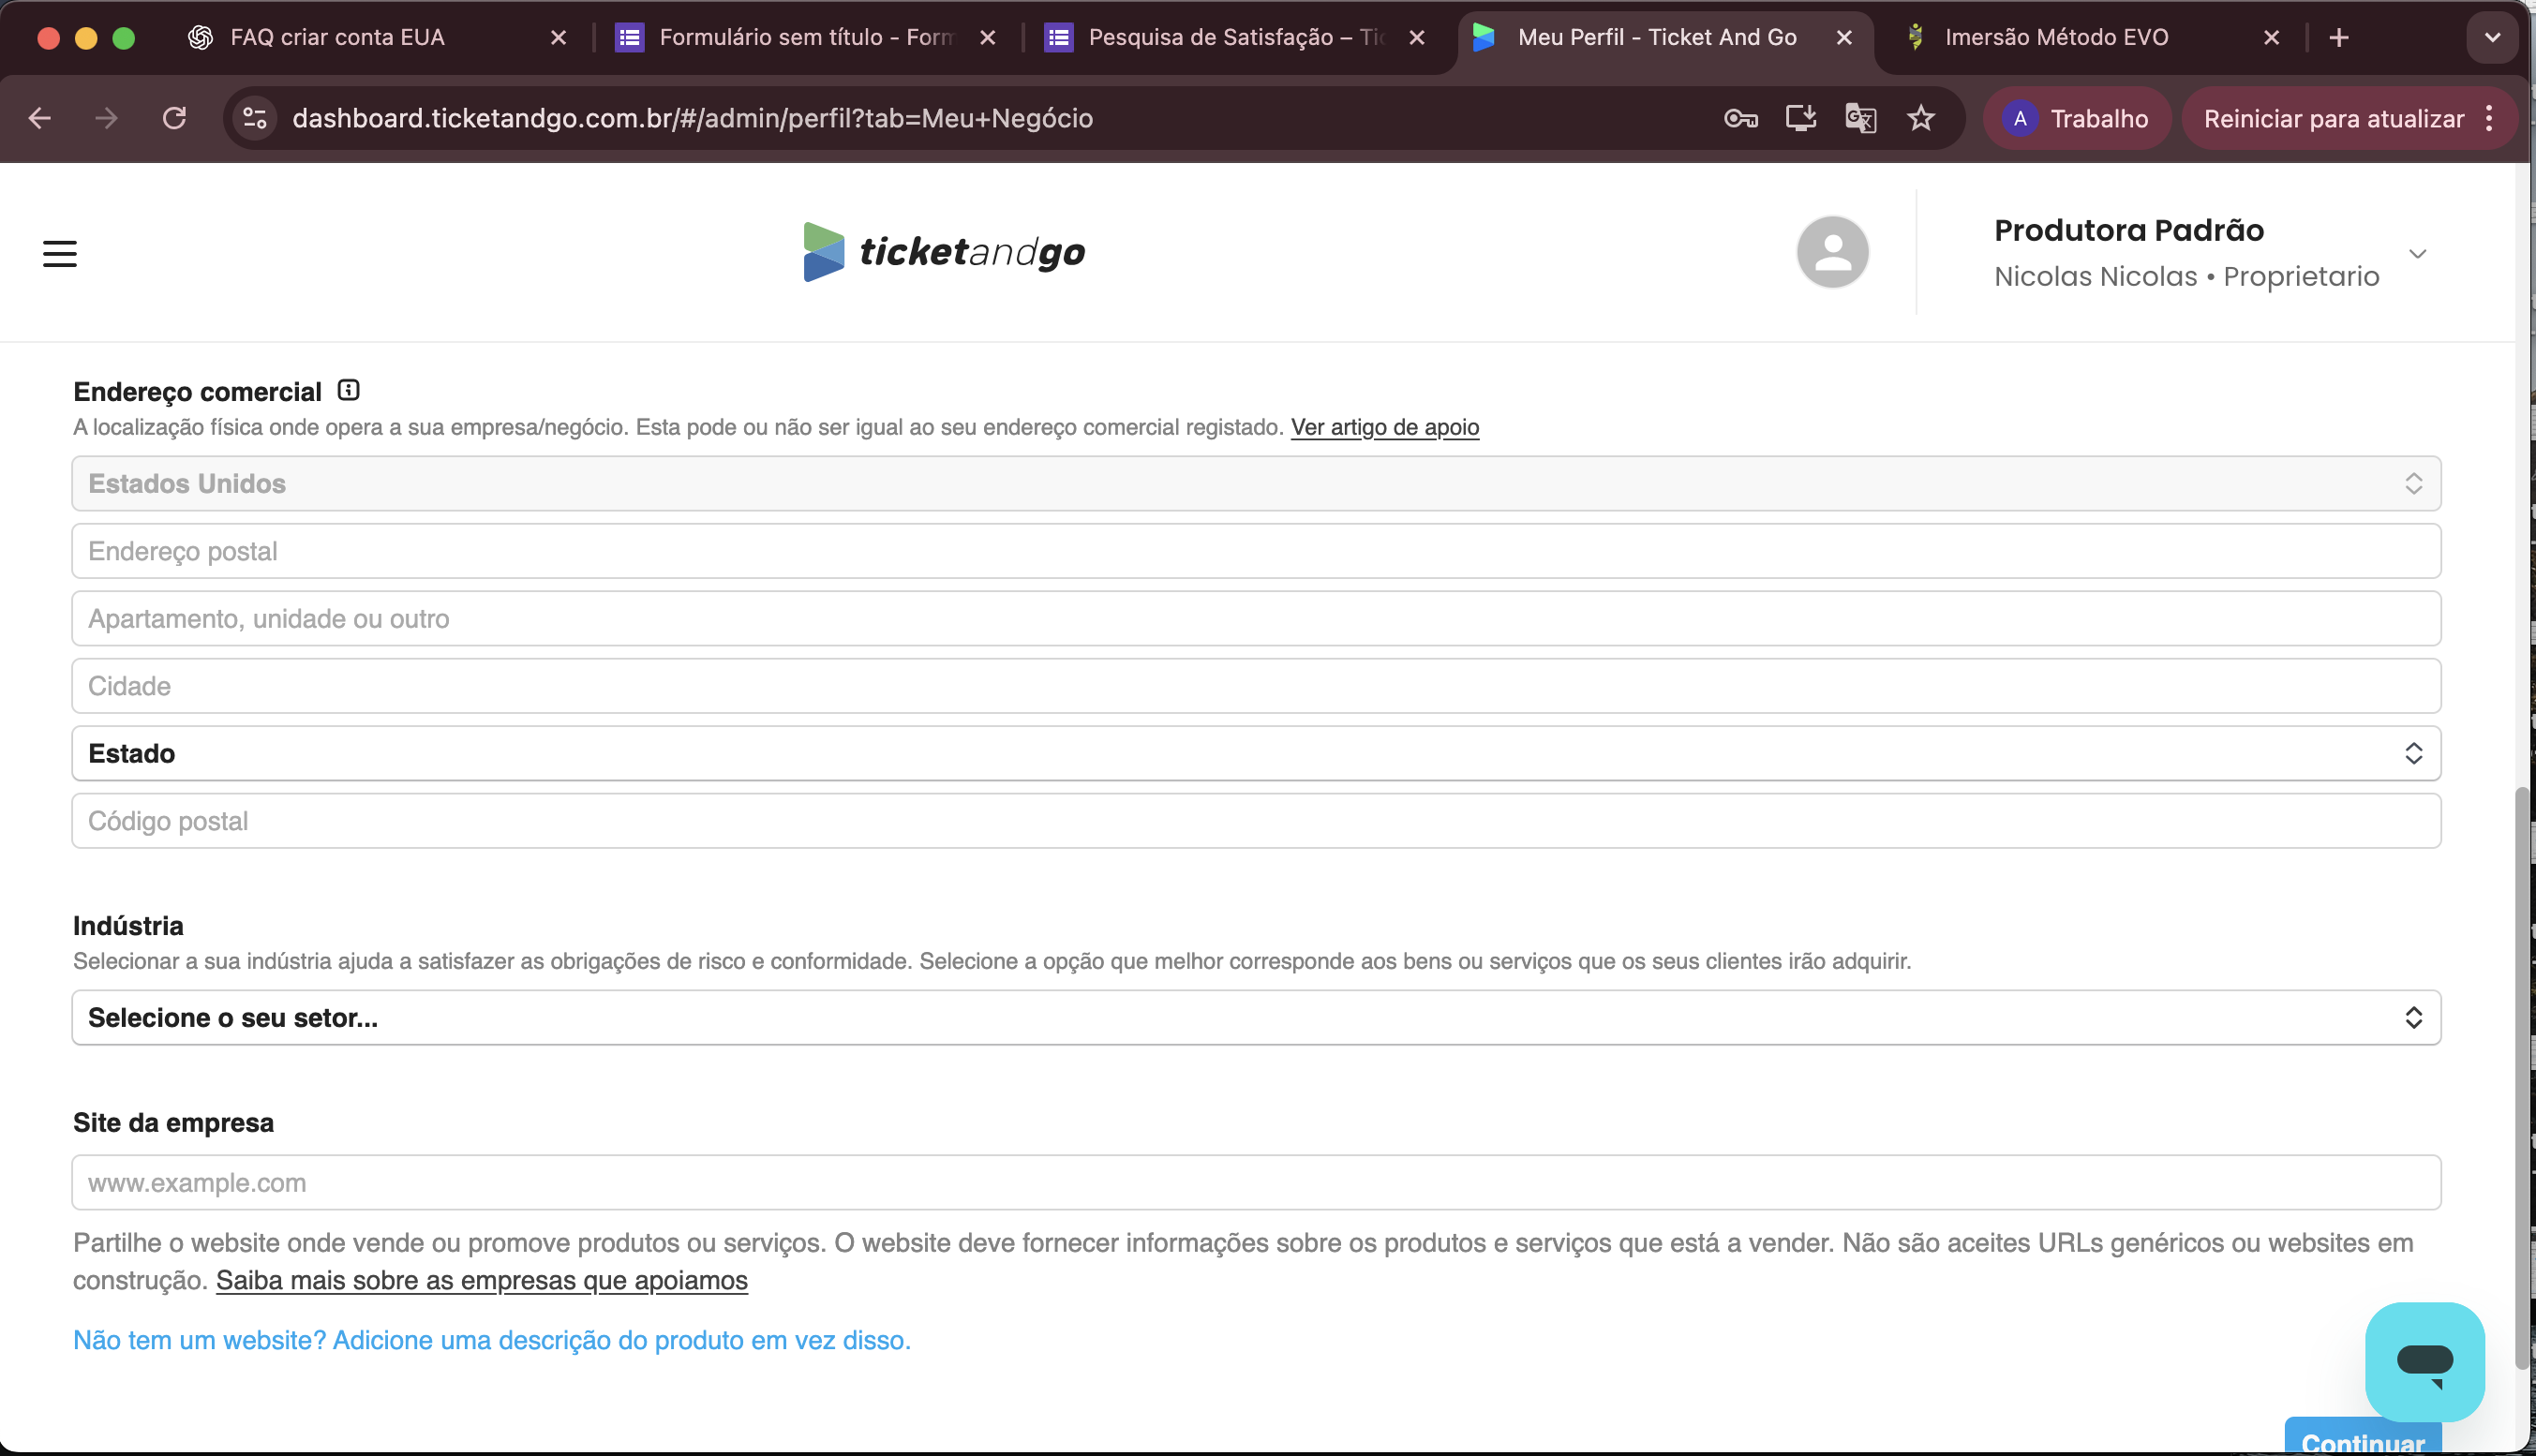2536x1456 pixels.
Task: Click the Site da empresa URL field
Action: click(x=1256, y=1183)
